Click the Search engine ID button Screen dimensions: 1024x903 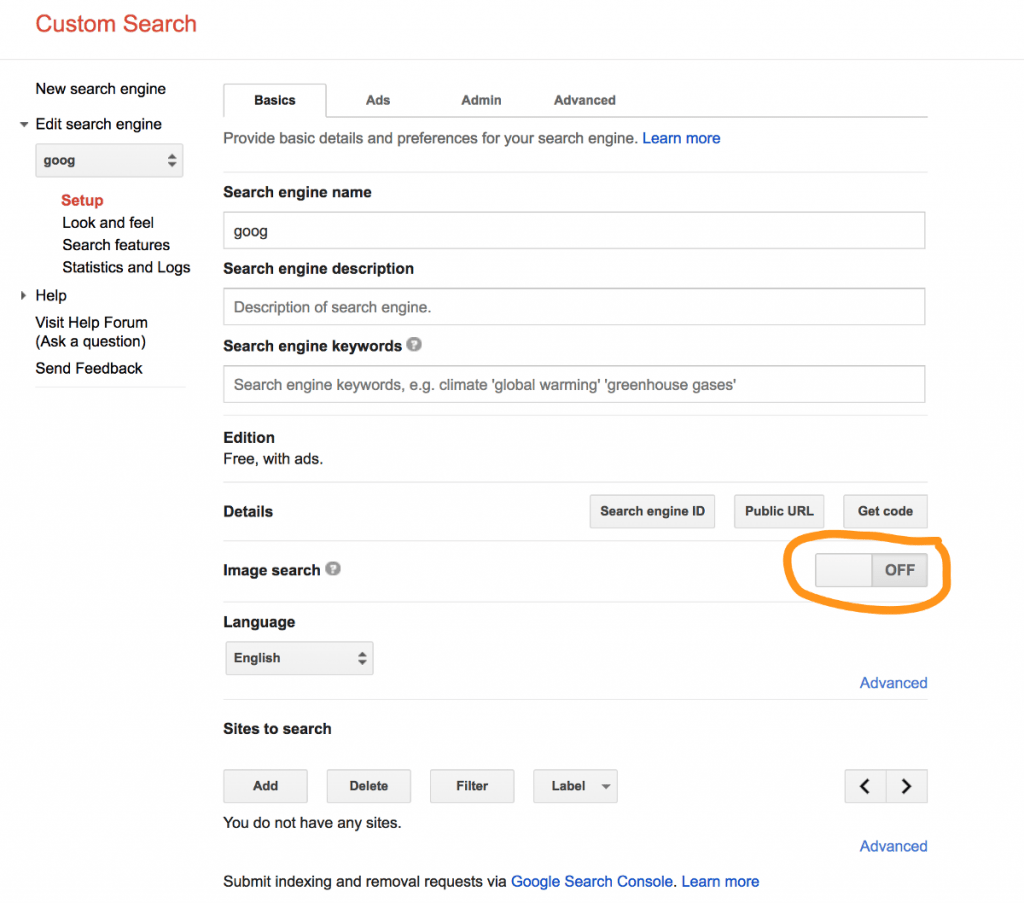652,511
